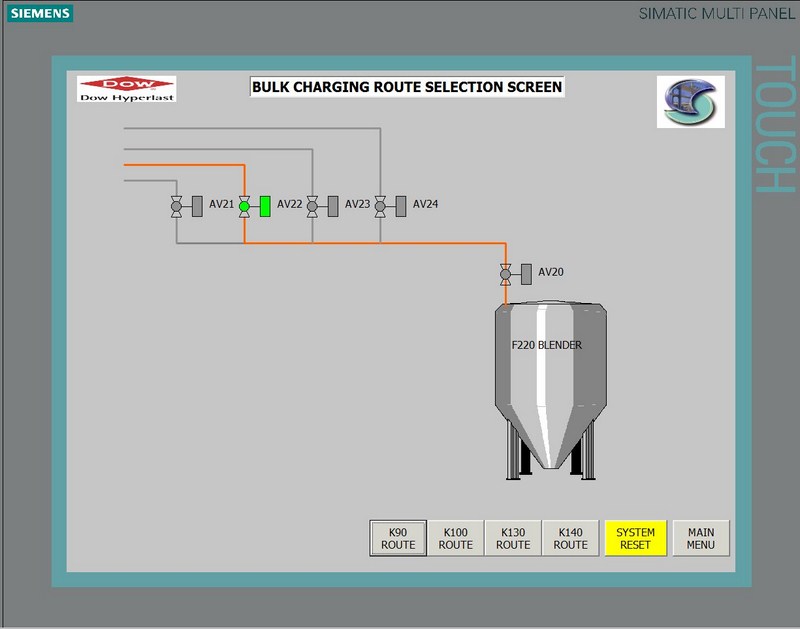Hit the yellow SYSTEM RESET button
The height and width of the screenshot is (629, 800).
[635, 538]
